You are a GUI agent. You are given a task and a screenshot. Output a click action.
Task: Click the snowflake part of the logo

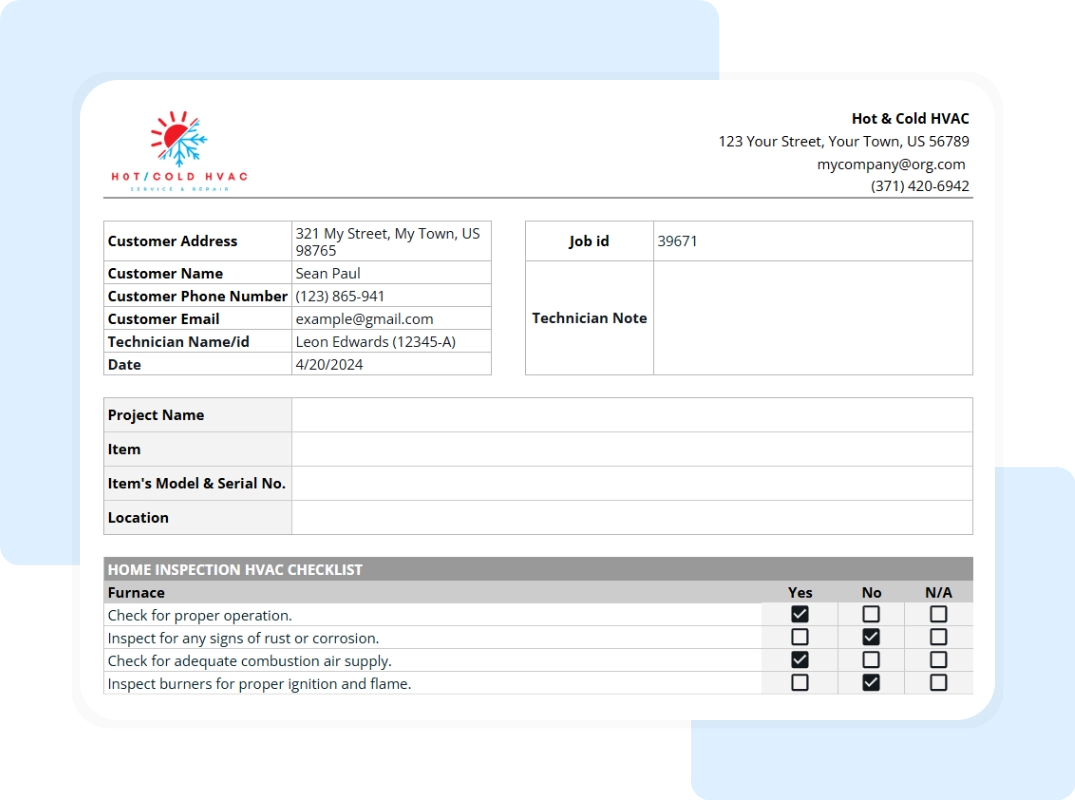click(183, 150)
